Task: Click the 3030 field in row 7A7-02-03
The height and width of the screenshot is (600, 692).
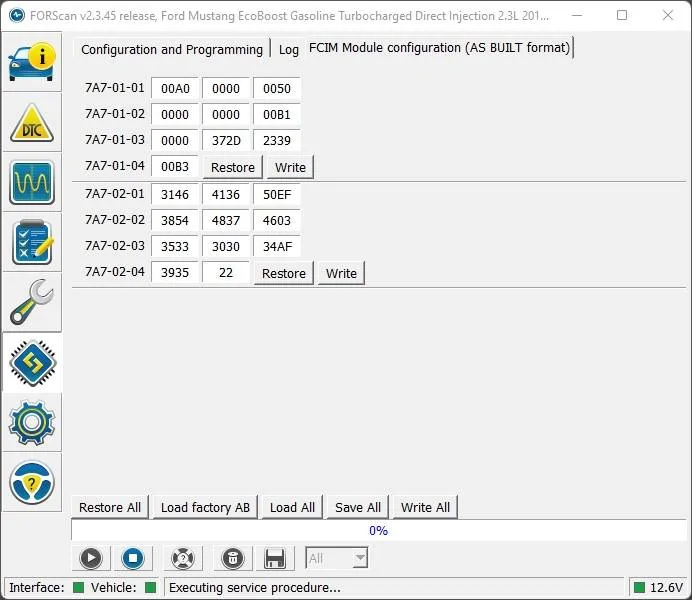Action: point(226,246)
